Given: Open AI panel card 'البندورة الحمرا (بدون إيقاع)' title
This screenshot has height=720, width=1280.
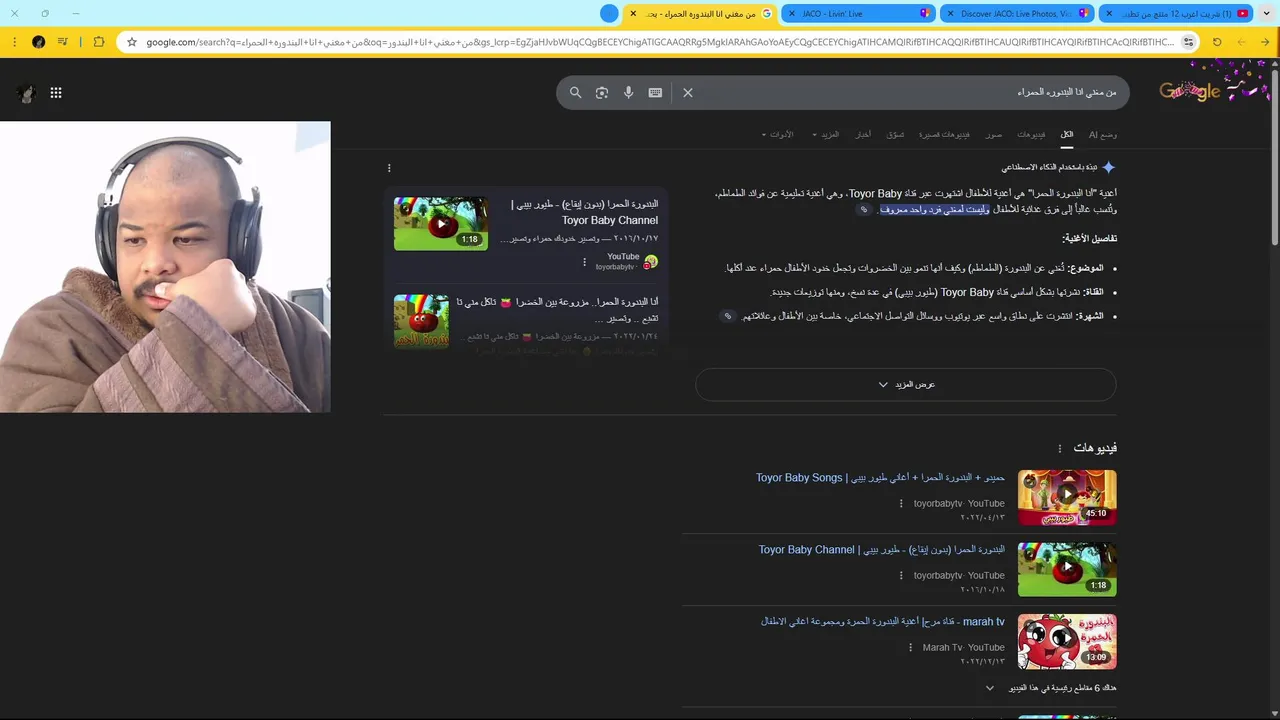Looking at the screenshot, I should tap(583, 212).
